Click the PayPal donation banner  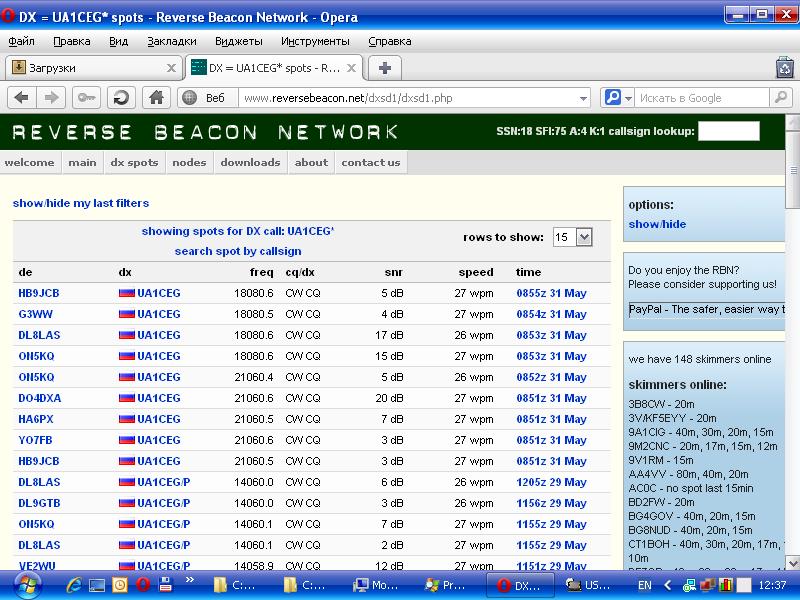tap(707, 309)
